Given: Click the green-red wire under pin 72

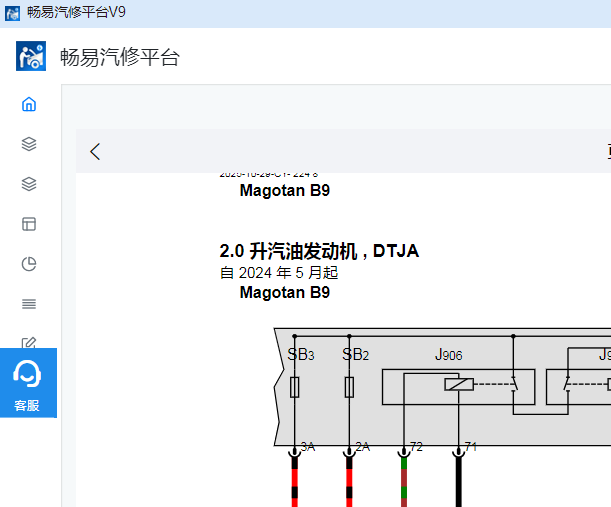Looking at the screenshot, I should tap(404, 482).
